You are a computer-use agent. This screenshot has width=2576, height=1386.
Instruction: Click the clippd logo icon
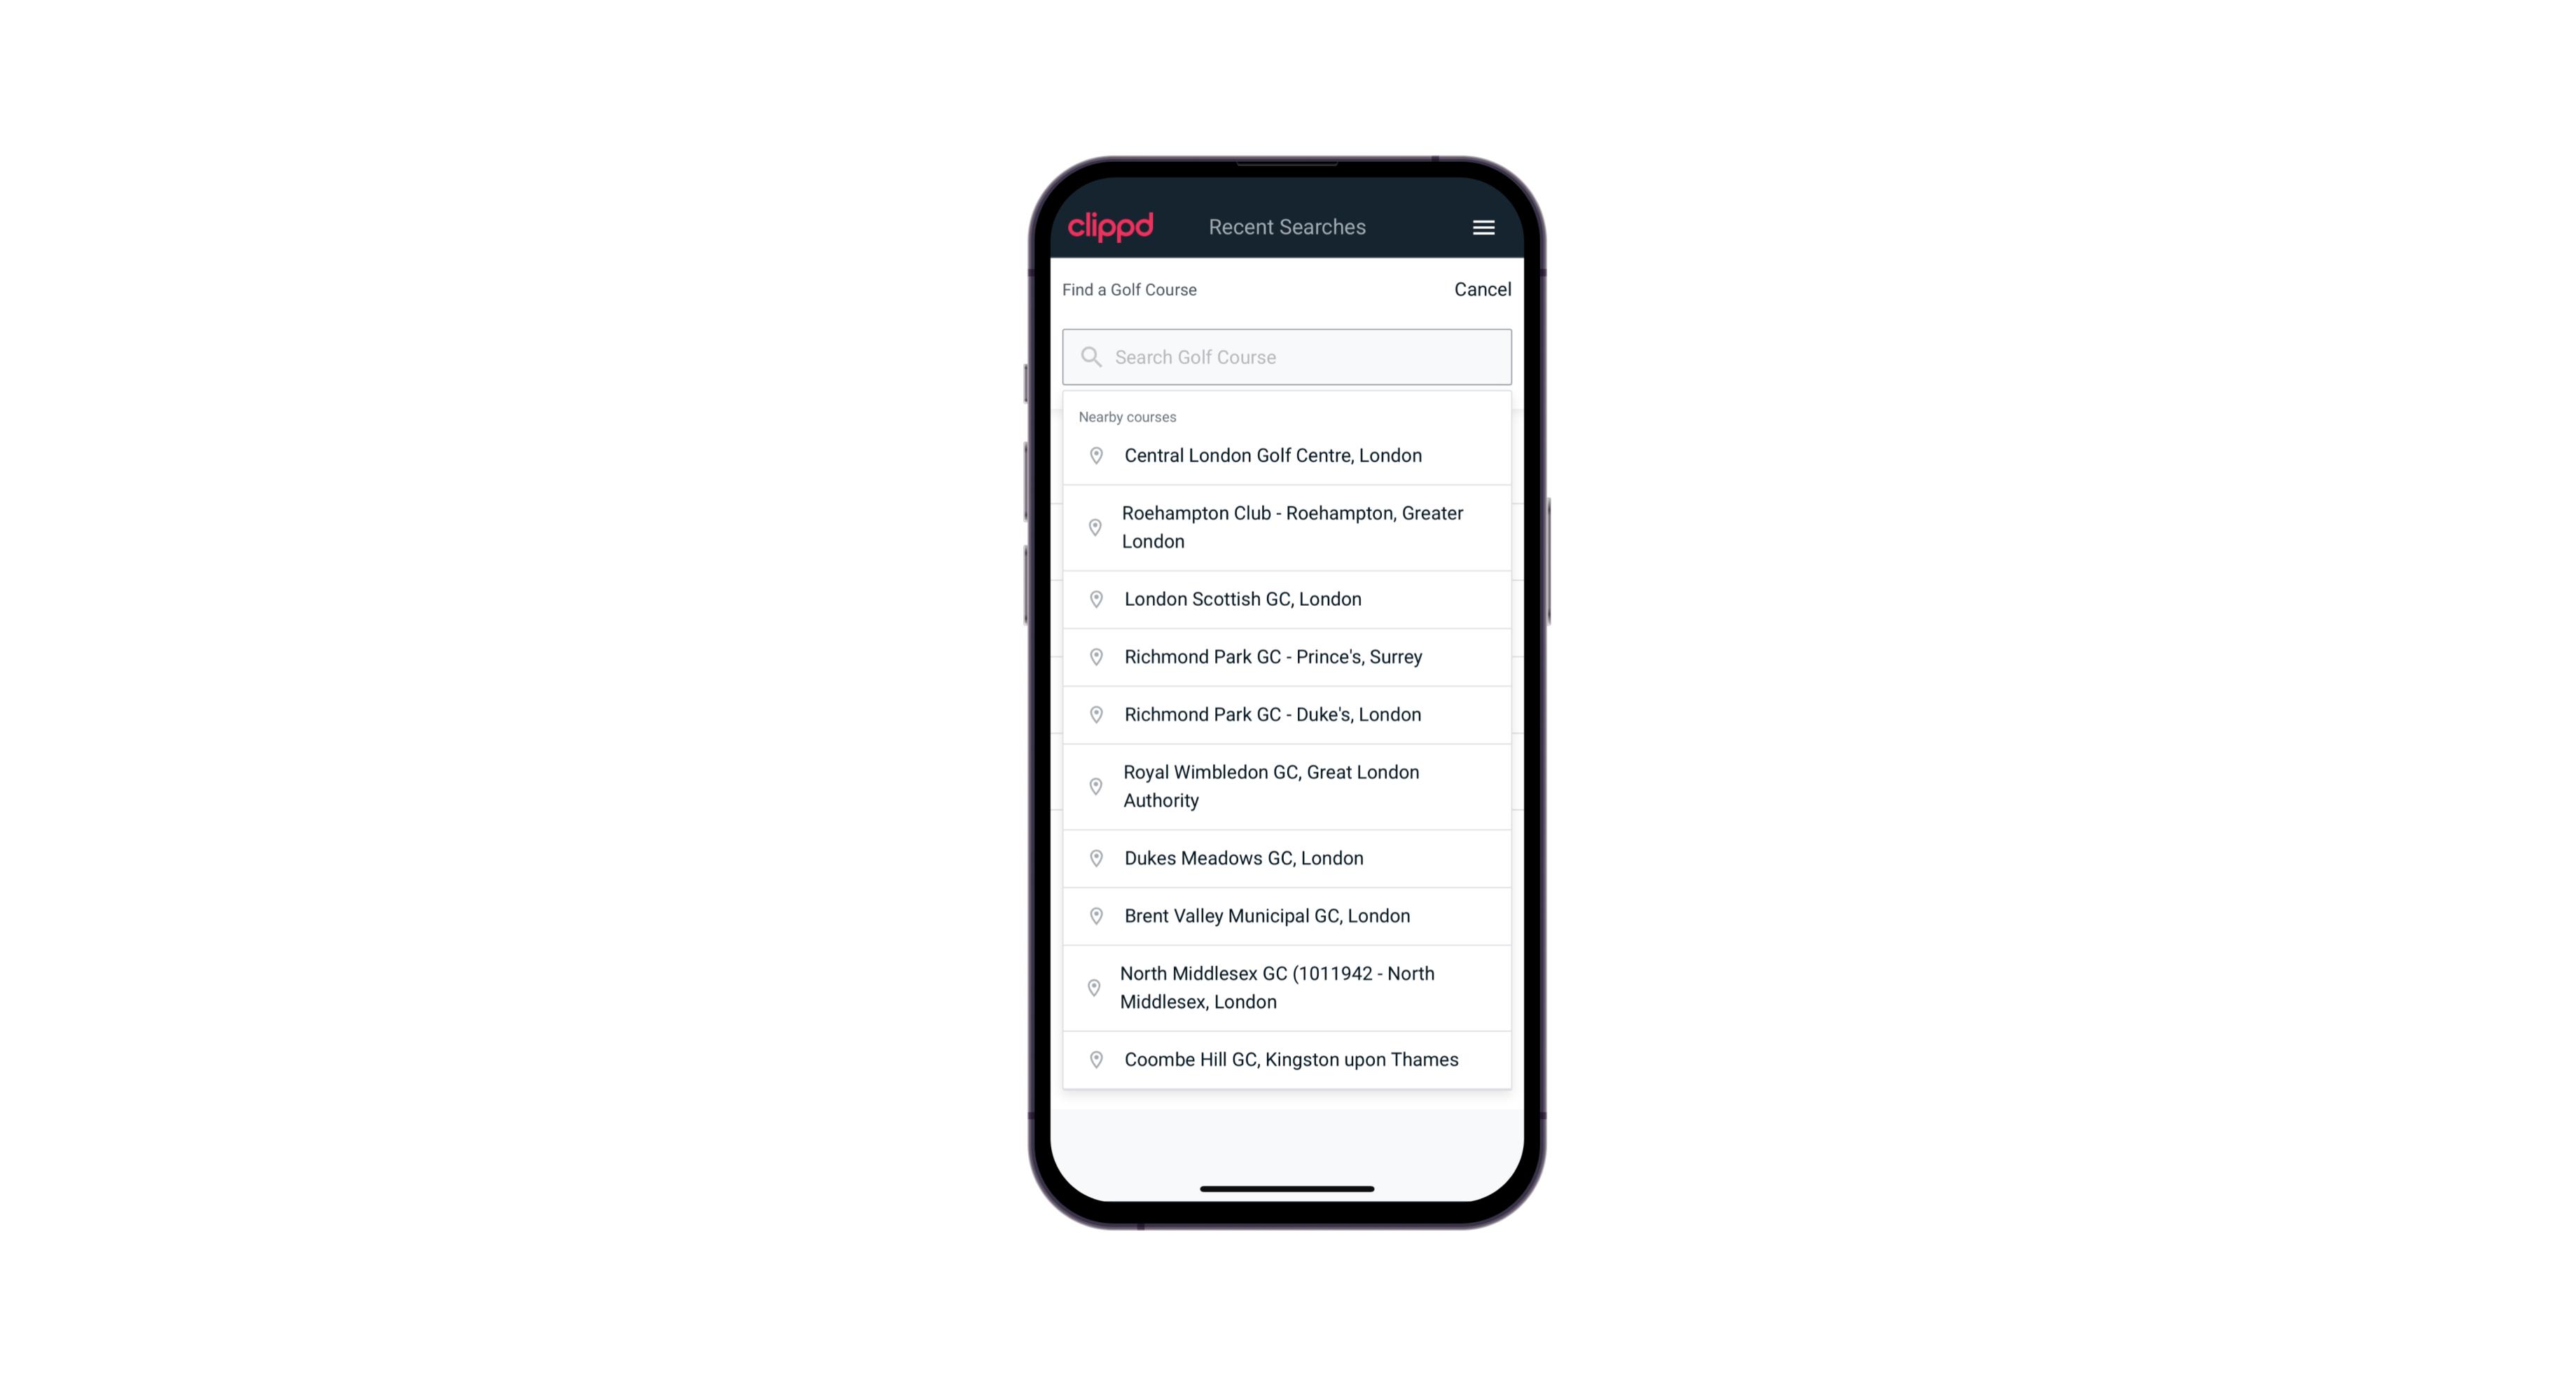[x=1111, y=226]
